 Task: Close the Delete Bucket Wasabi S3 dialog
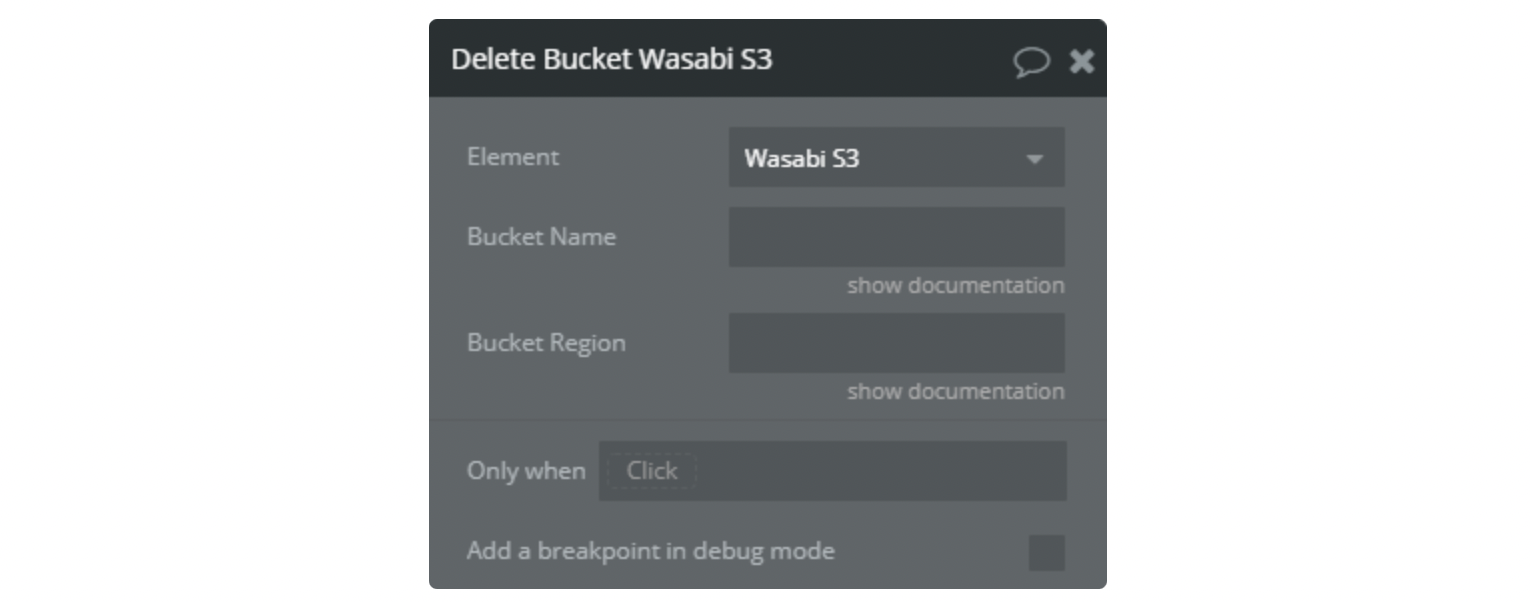1082,62
